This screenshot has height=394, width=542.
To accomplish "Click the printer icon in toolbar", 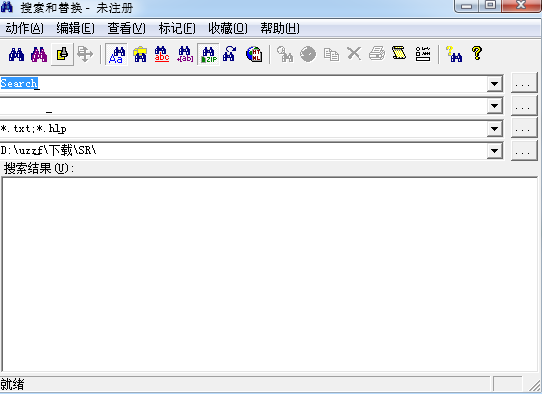I will [x=377, y=54].
